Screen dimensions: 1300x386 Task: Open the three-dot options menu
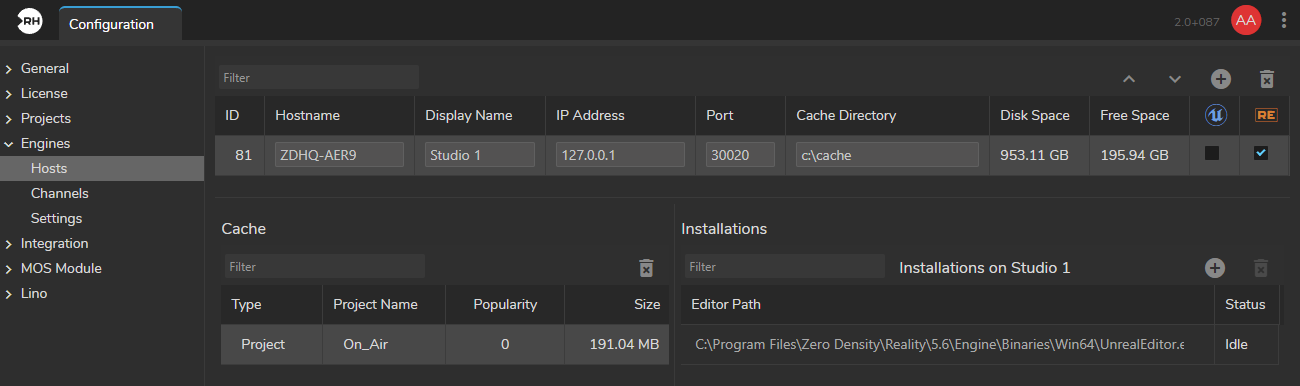1284,20
